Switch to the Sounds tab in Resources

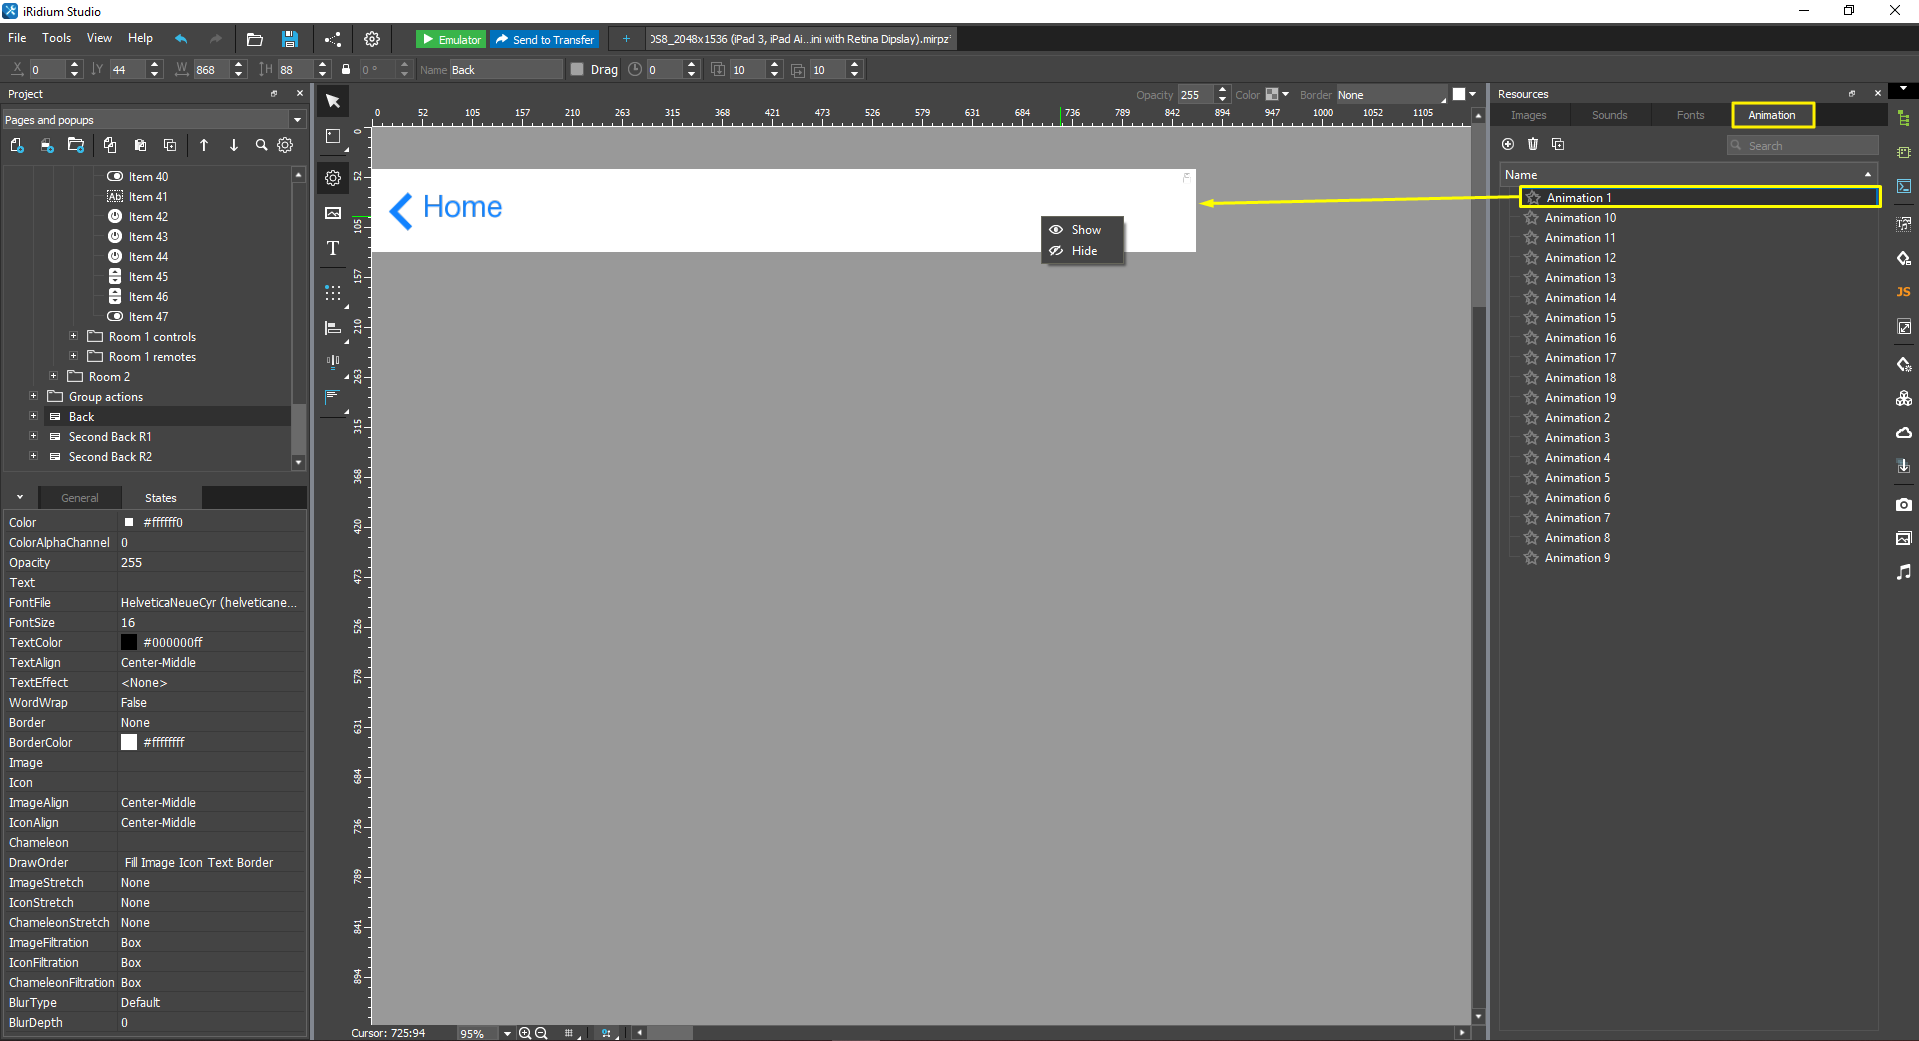pyautogui.click(x=1608, y=115)
